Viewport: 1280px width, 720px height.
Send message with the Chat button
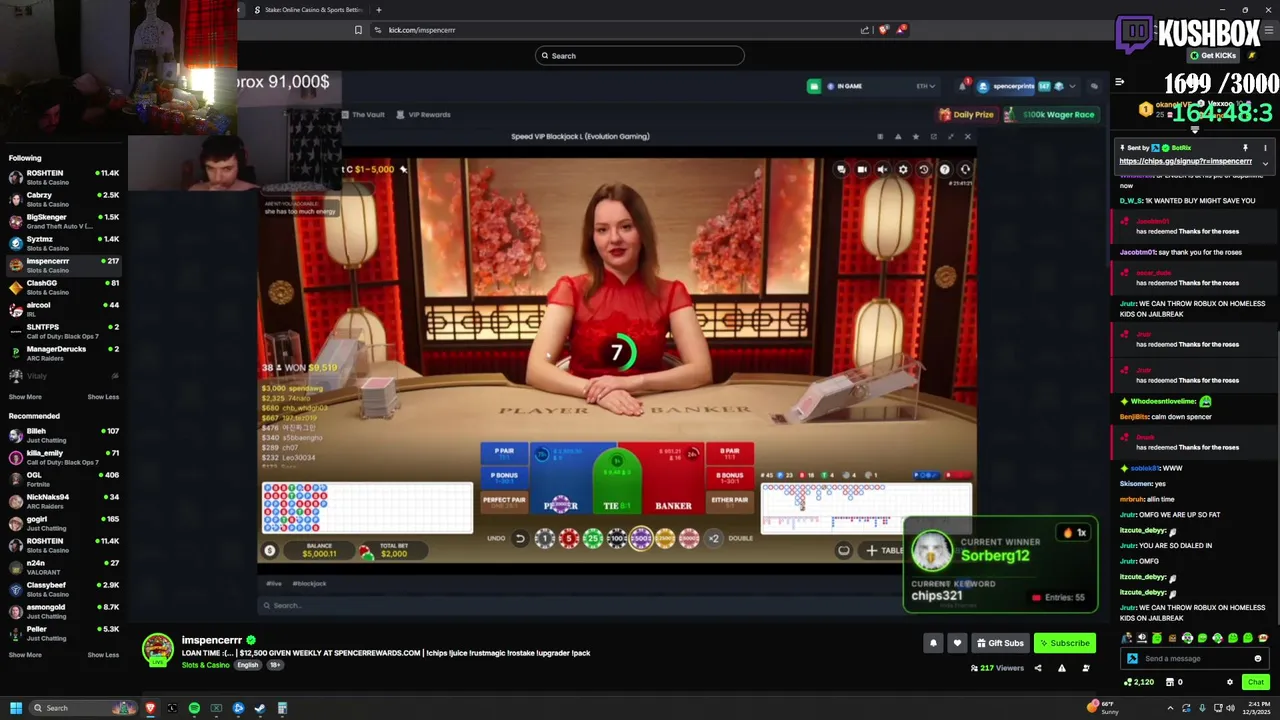click(x=1256, y=682)
